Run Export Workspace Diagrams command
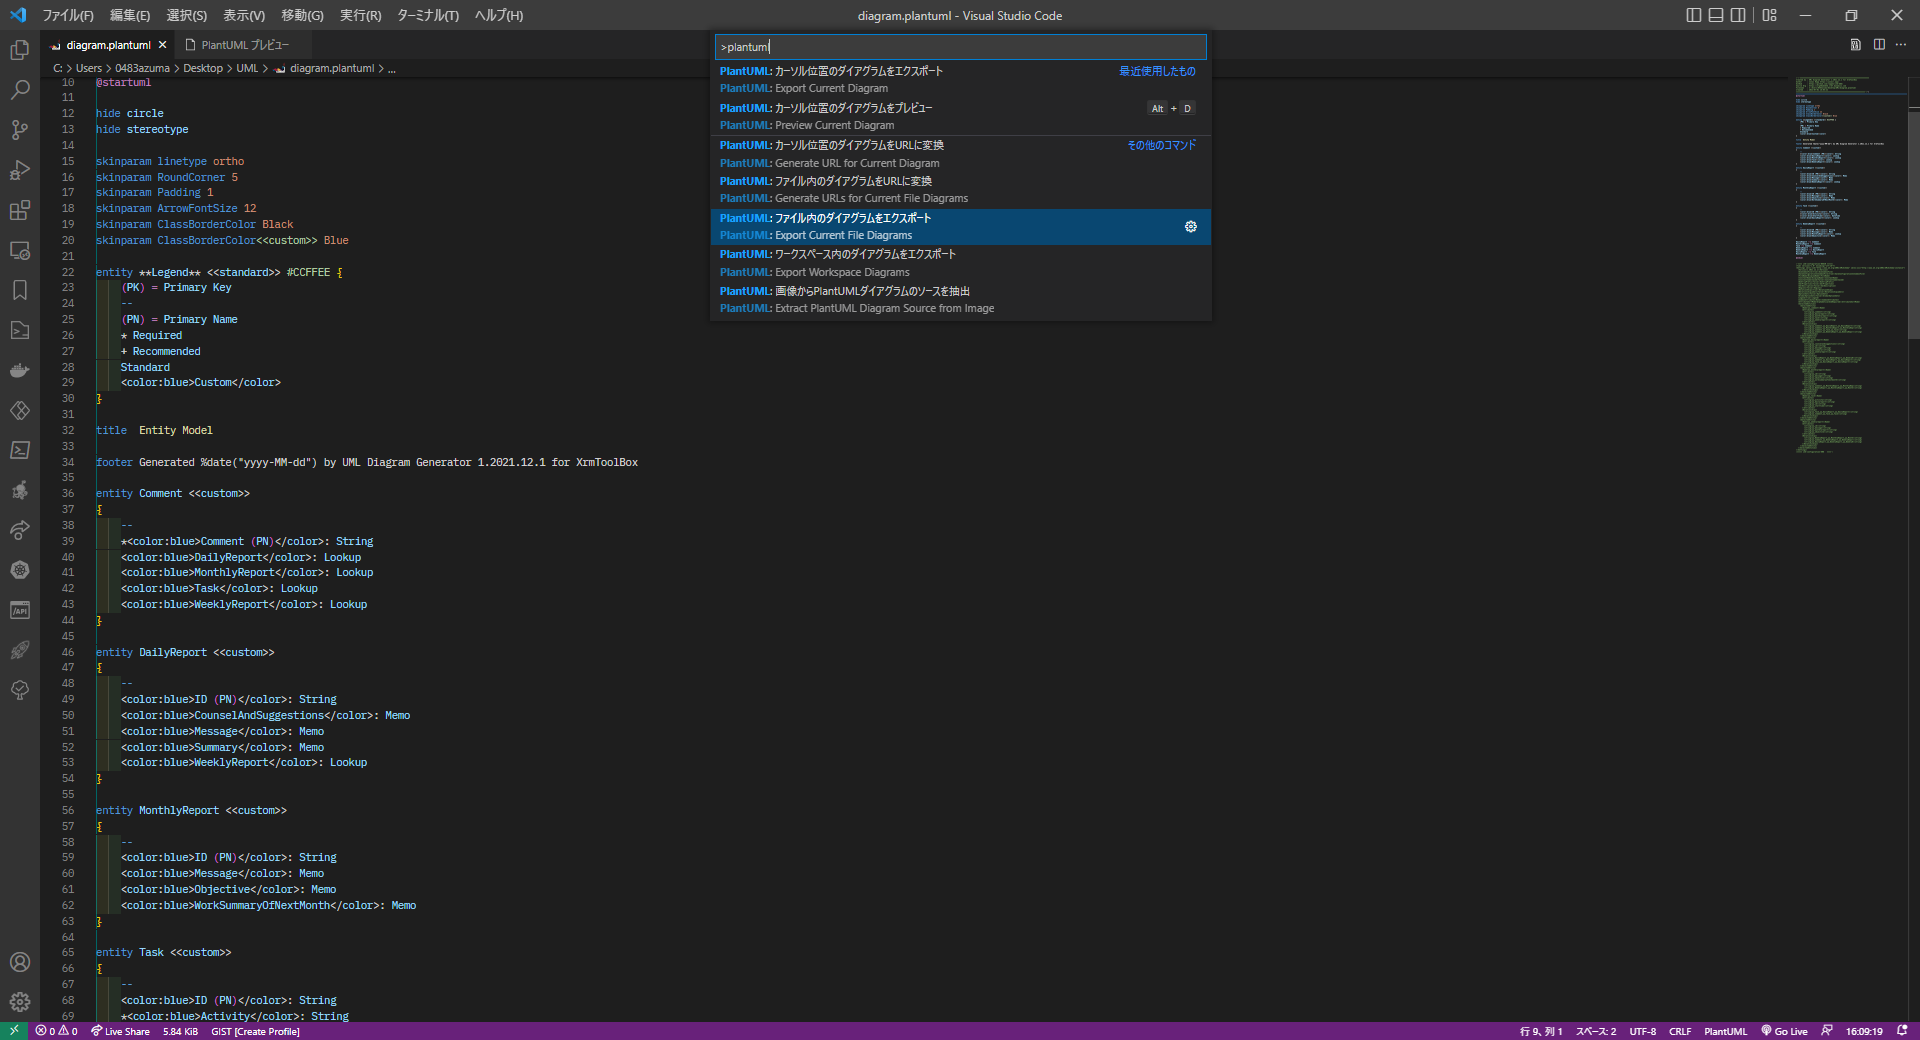Viewport: 1920px width, 1040px height. point(960,263)
